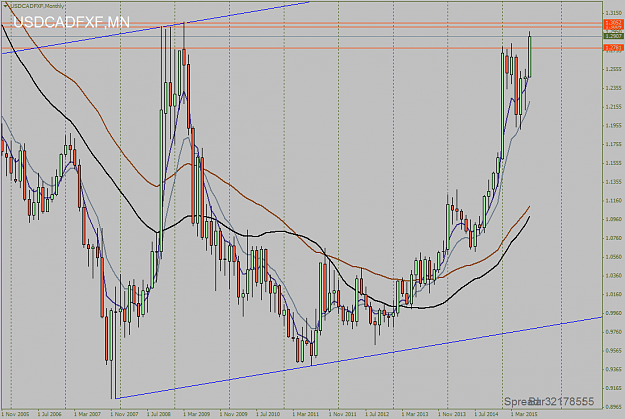Click the 1.0760 price scale label
The height and width of the screenshot is (419, 625).
[613, 238]
